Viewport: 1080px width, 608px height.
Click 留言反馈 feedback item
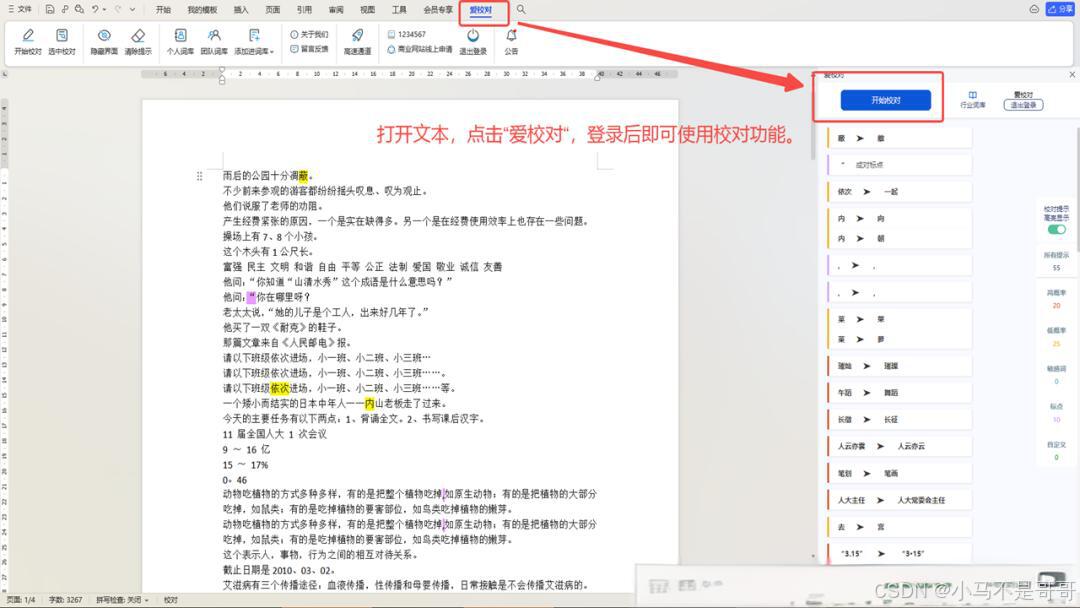click(x=309, y=49)
